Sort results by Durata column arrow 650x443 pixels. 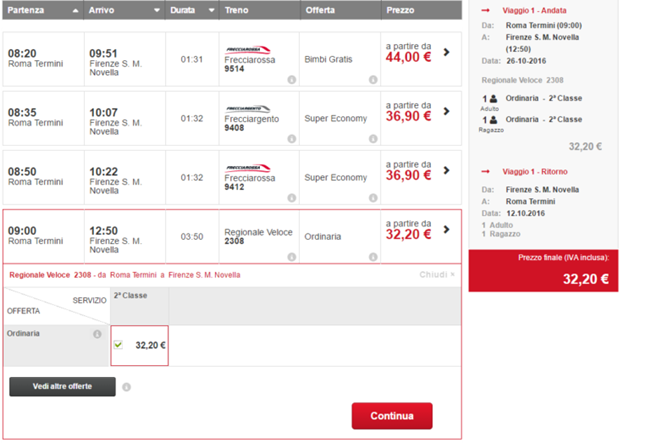pos(212,10)
